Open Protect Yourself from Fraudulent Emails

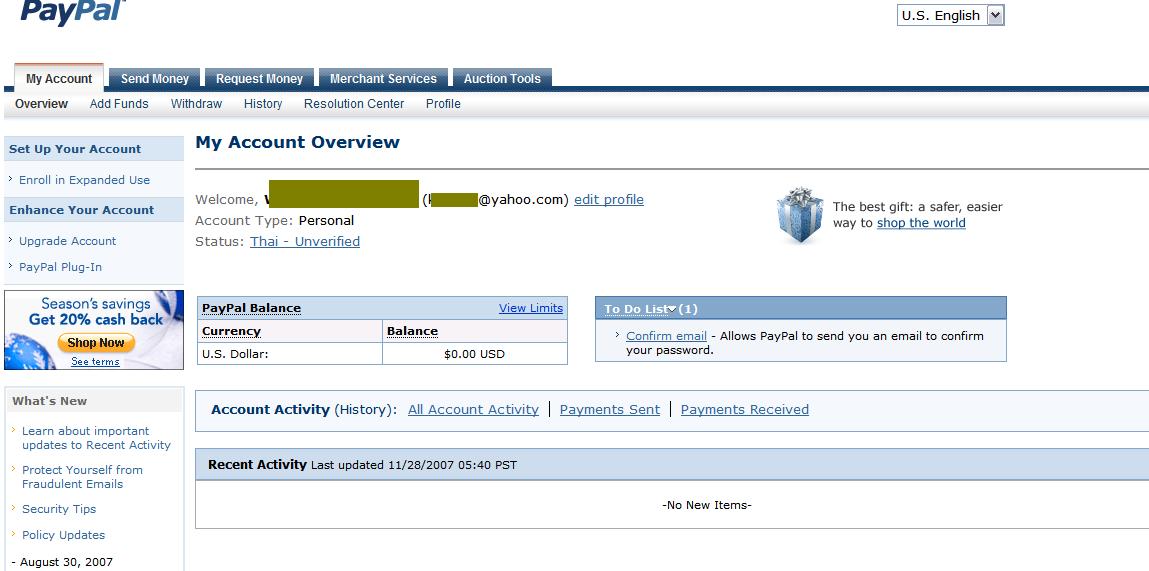82,476
